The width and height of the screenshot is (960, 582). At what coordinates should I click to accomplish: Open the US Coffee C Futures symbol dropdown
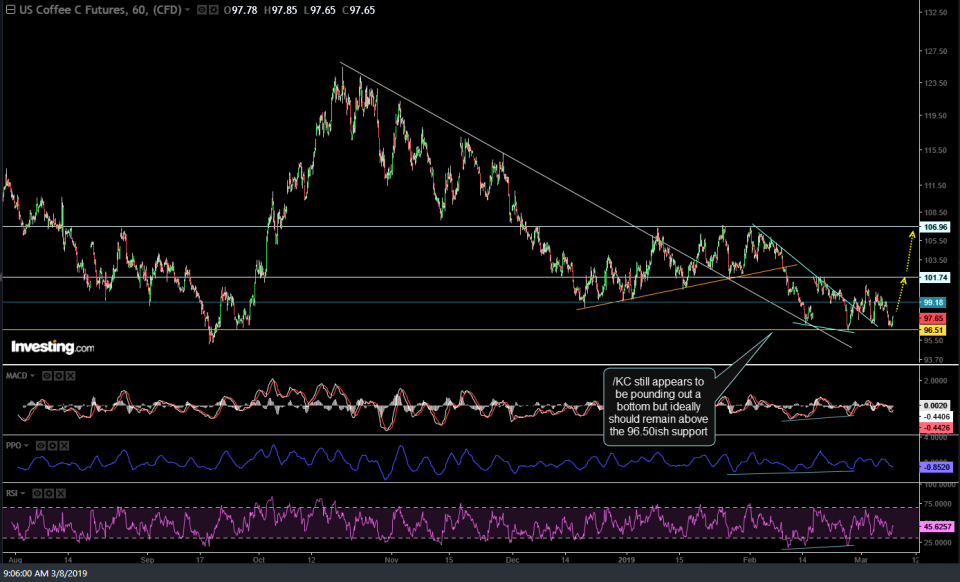click(185, 9)
